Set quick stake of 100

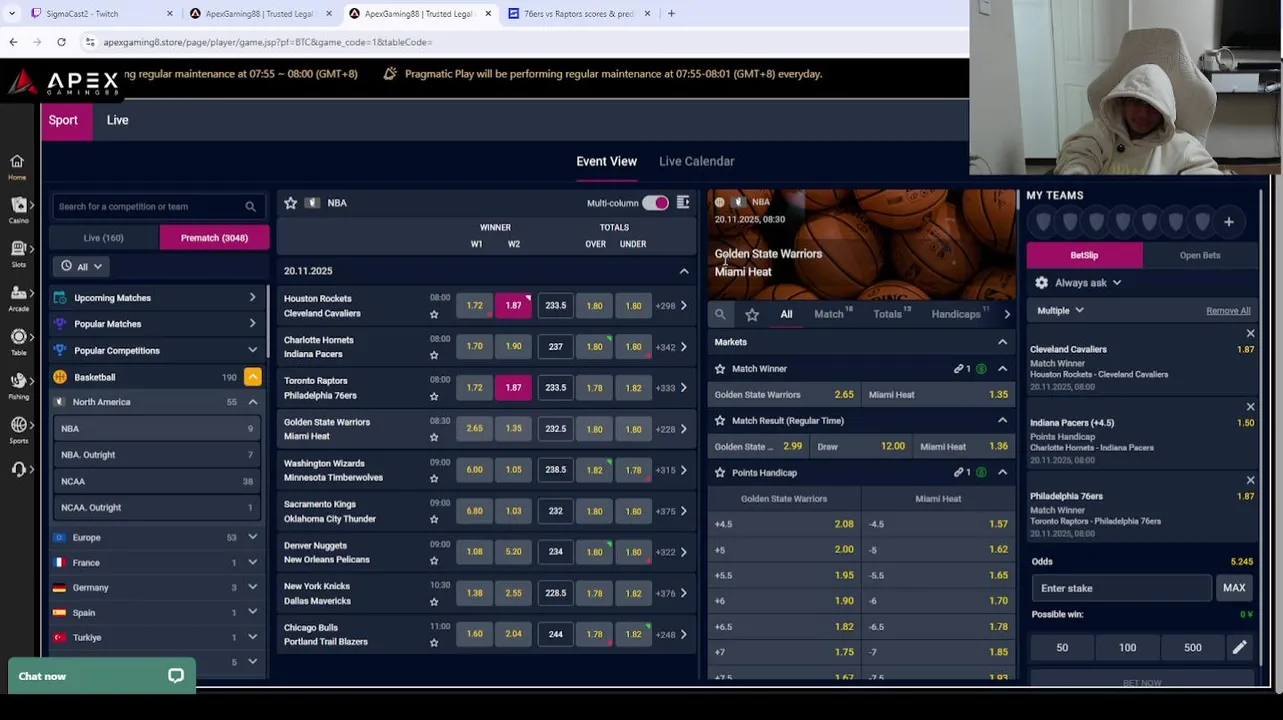[x=1127, y=648]
